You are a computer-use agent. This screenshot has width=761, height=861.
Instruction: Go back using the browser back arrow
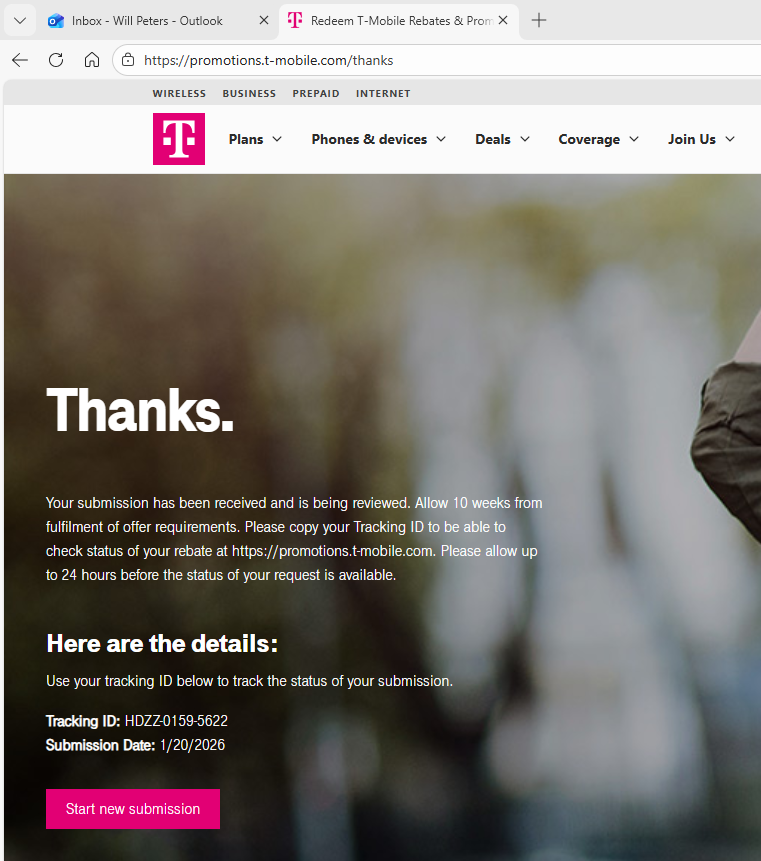[20, 60]
